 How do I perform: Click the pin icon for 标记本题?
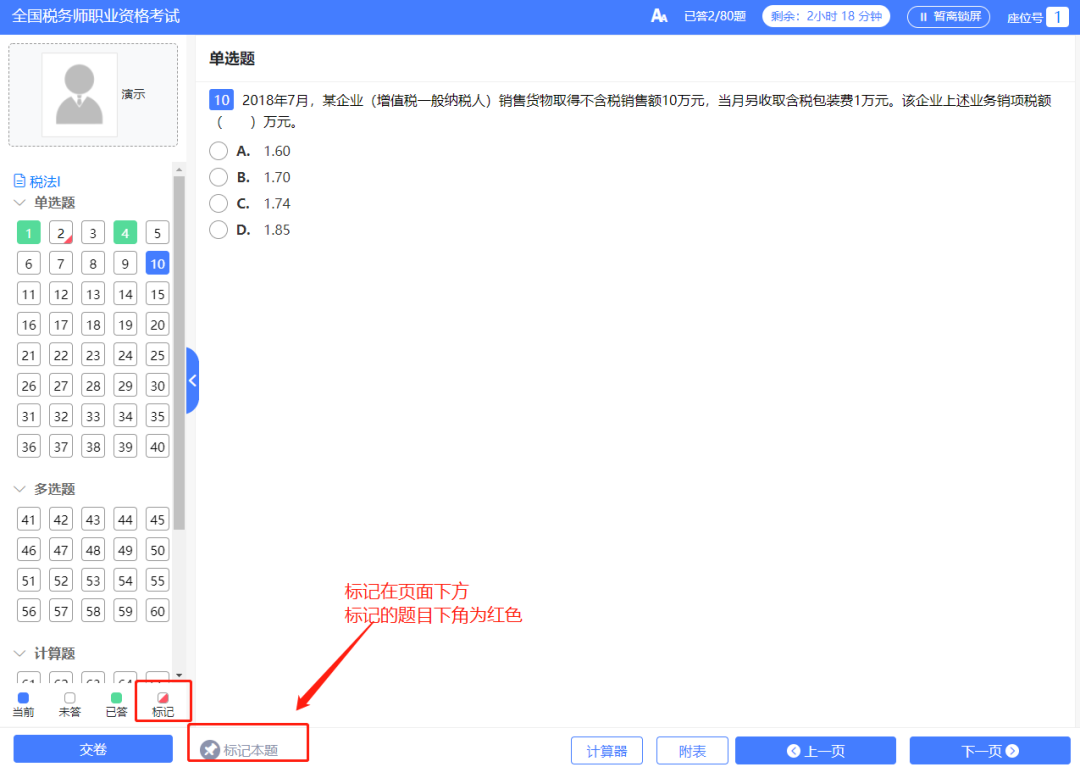[x=209, y=749]
